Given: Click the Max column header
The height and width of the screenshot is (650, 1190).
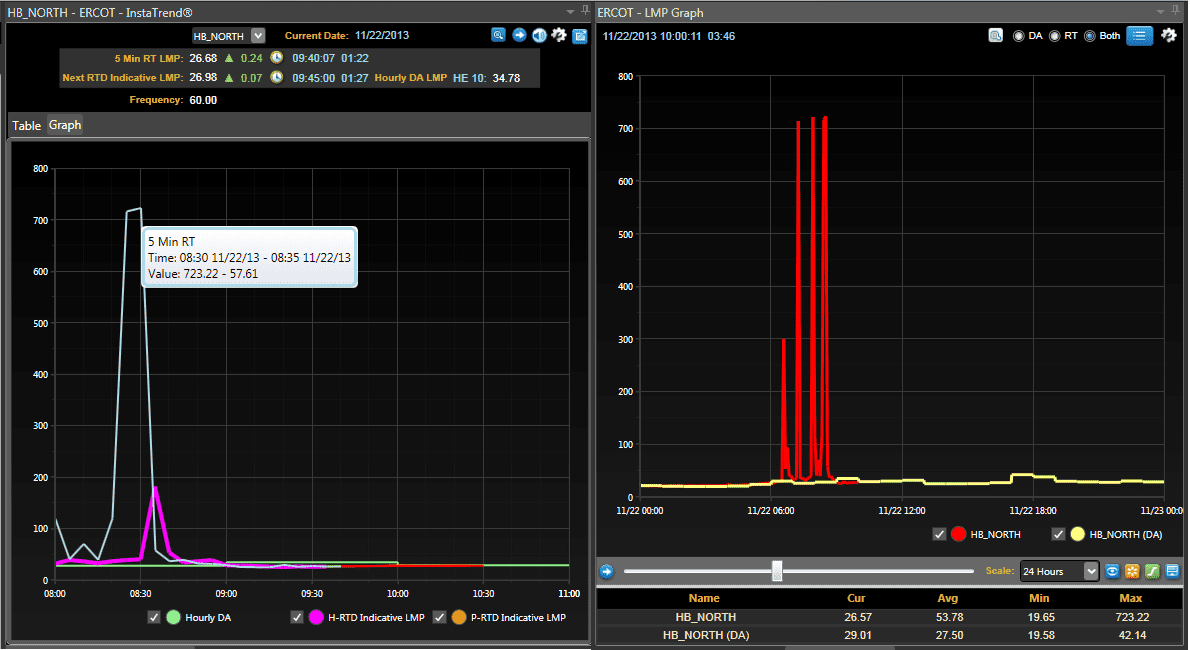Looking at the screenshot, I should 1131,598.
